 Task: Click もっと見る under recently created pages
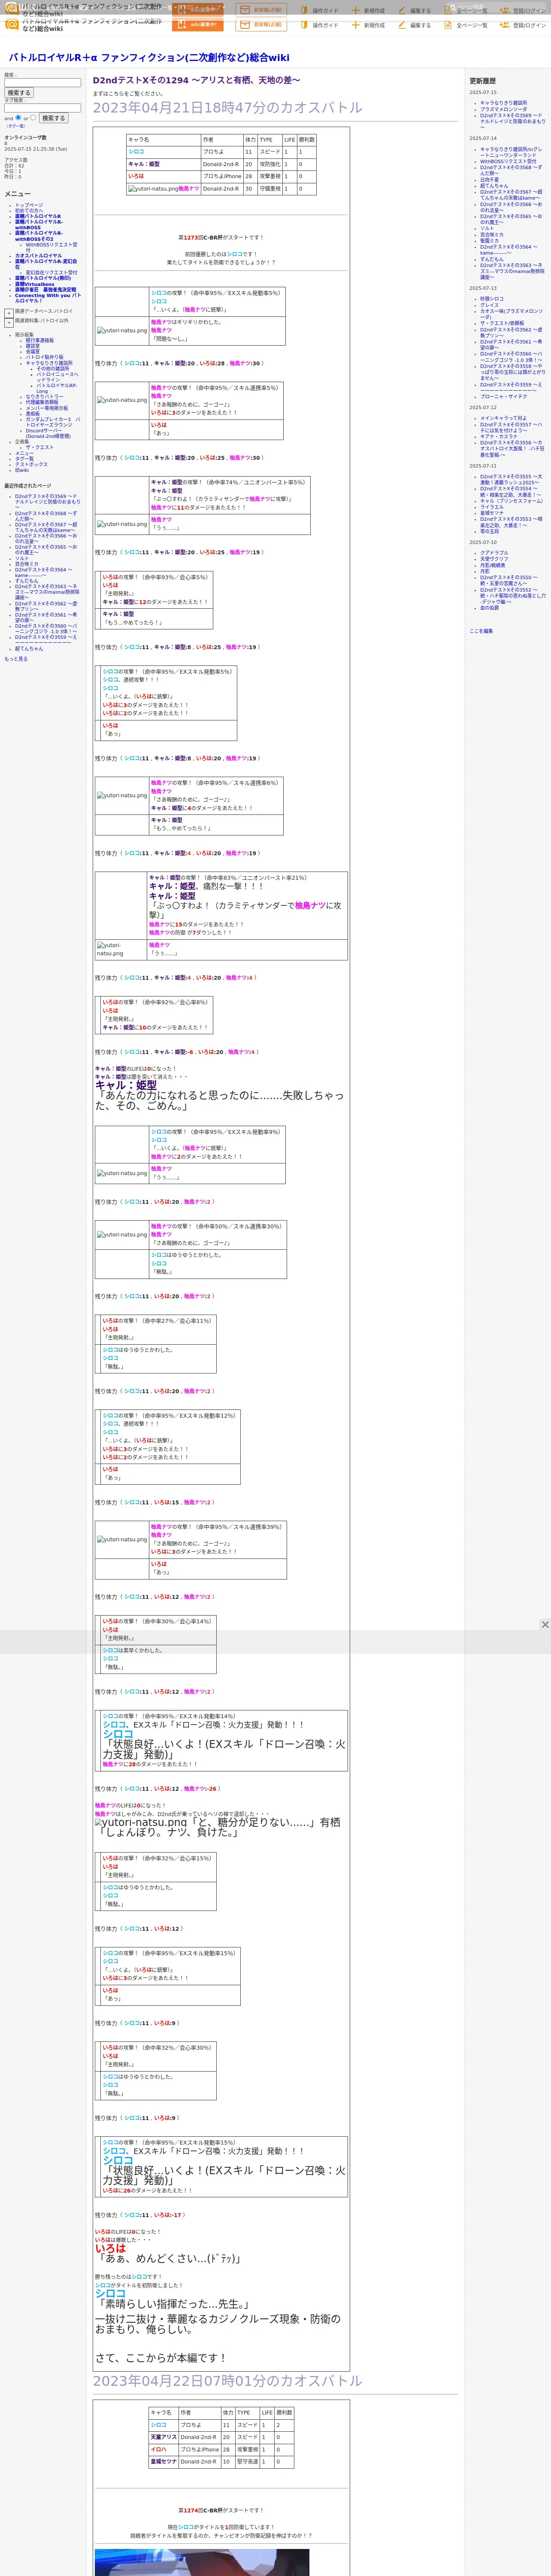click(16, 659)
